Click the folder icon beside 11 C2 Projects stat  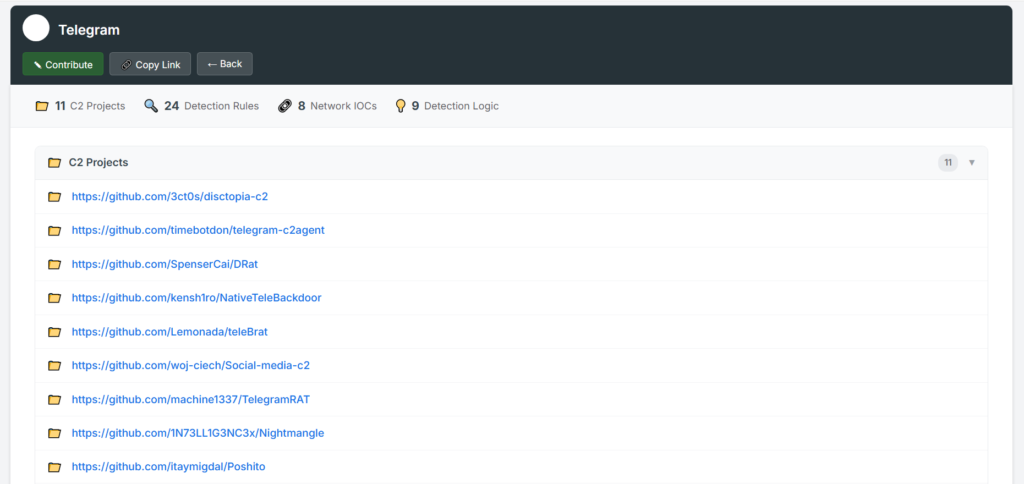pyautogui.click(x=42, y=106)
